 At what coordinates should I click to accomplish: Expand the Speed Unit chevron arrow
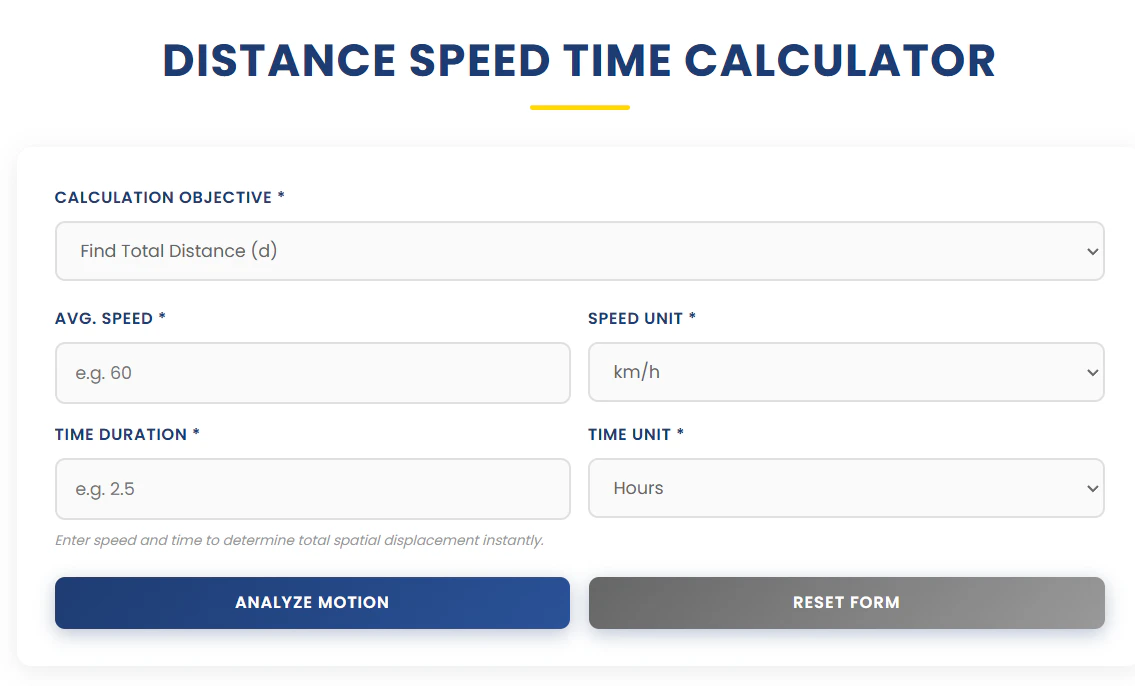(1093, 372)
